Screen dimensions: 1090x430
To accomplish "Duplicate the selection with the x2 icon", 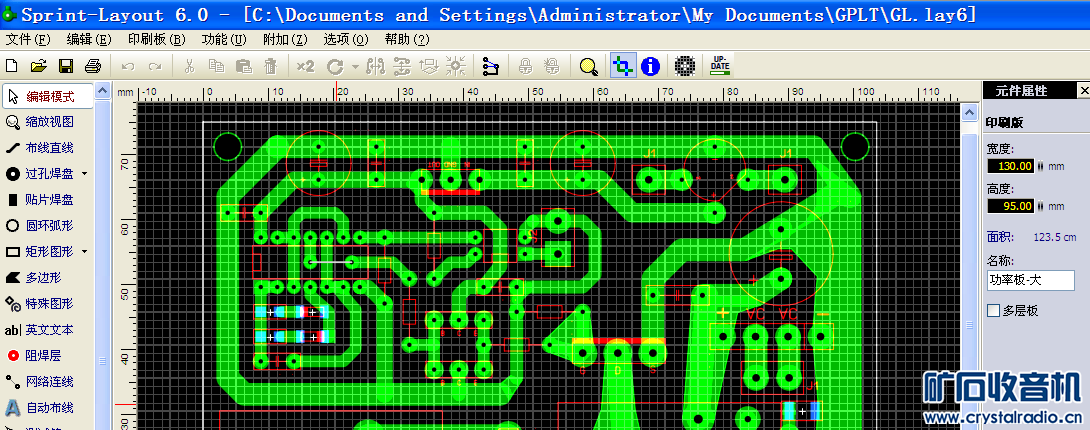I will click(305, 67).
